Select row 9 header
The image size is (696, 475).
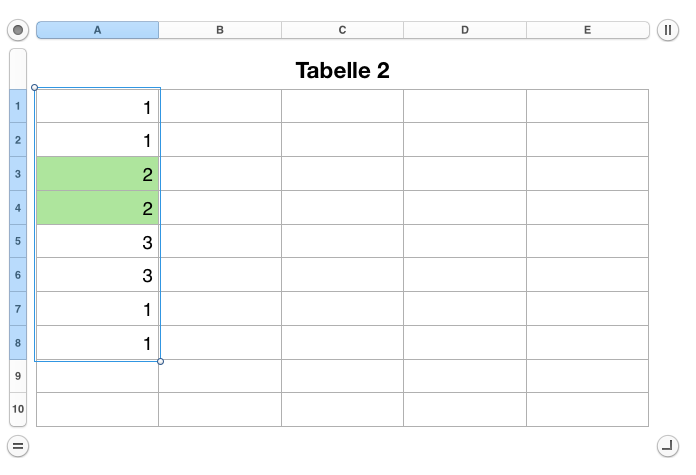click(18, 377)
